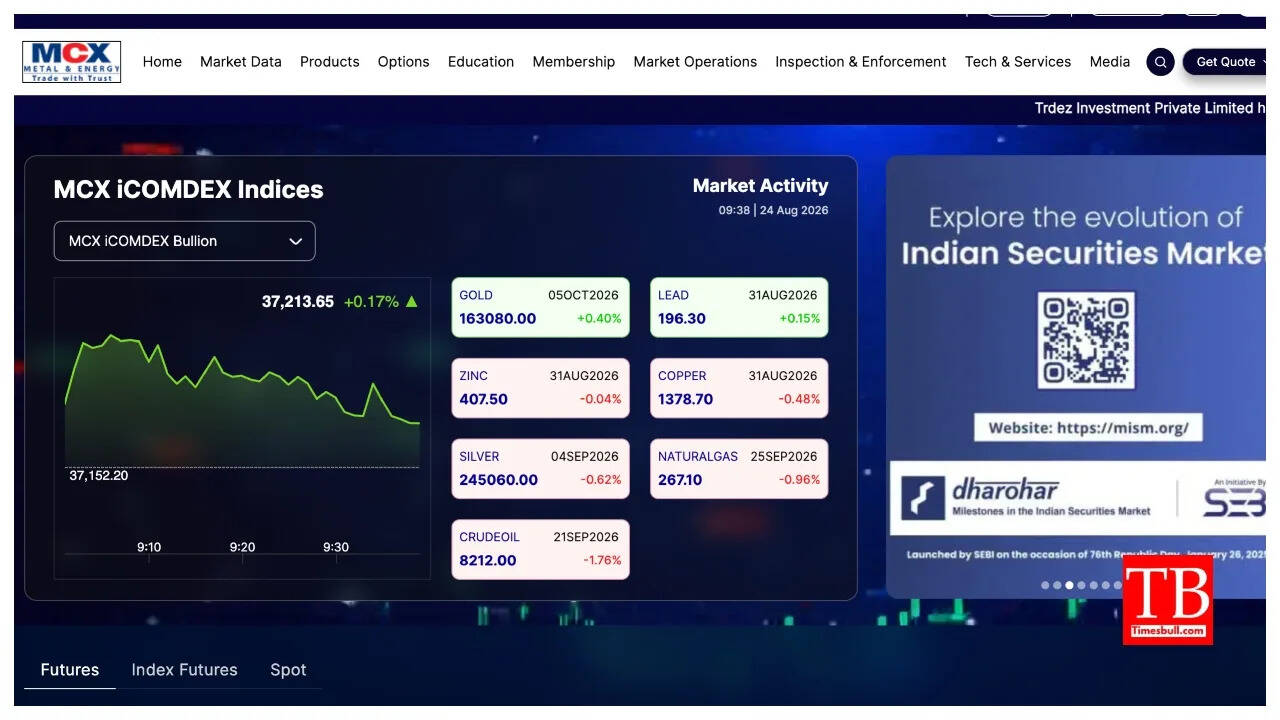Click the gold price 163080.00
This screenshot has width=1280, height=720.
click(x=498, y=319)
